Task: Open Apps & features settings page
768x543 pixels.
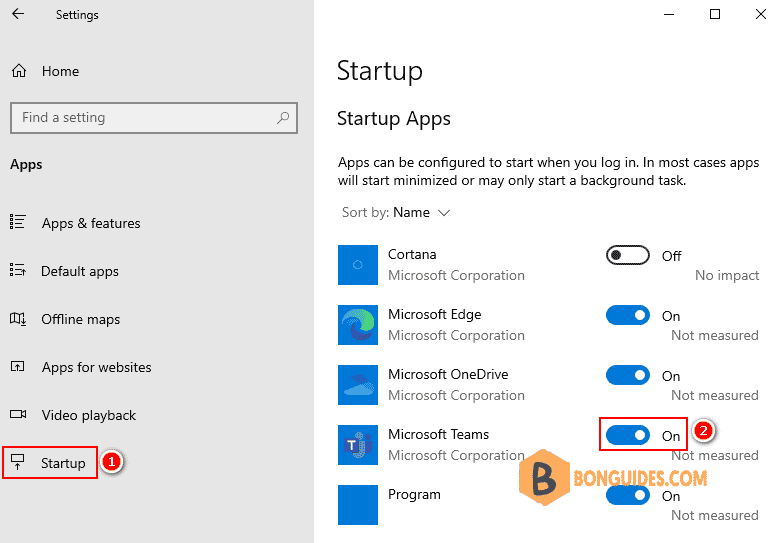Action: tap(91, 223)
